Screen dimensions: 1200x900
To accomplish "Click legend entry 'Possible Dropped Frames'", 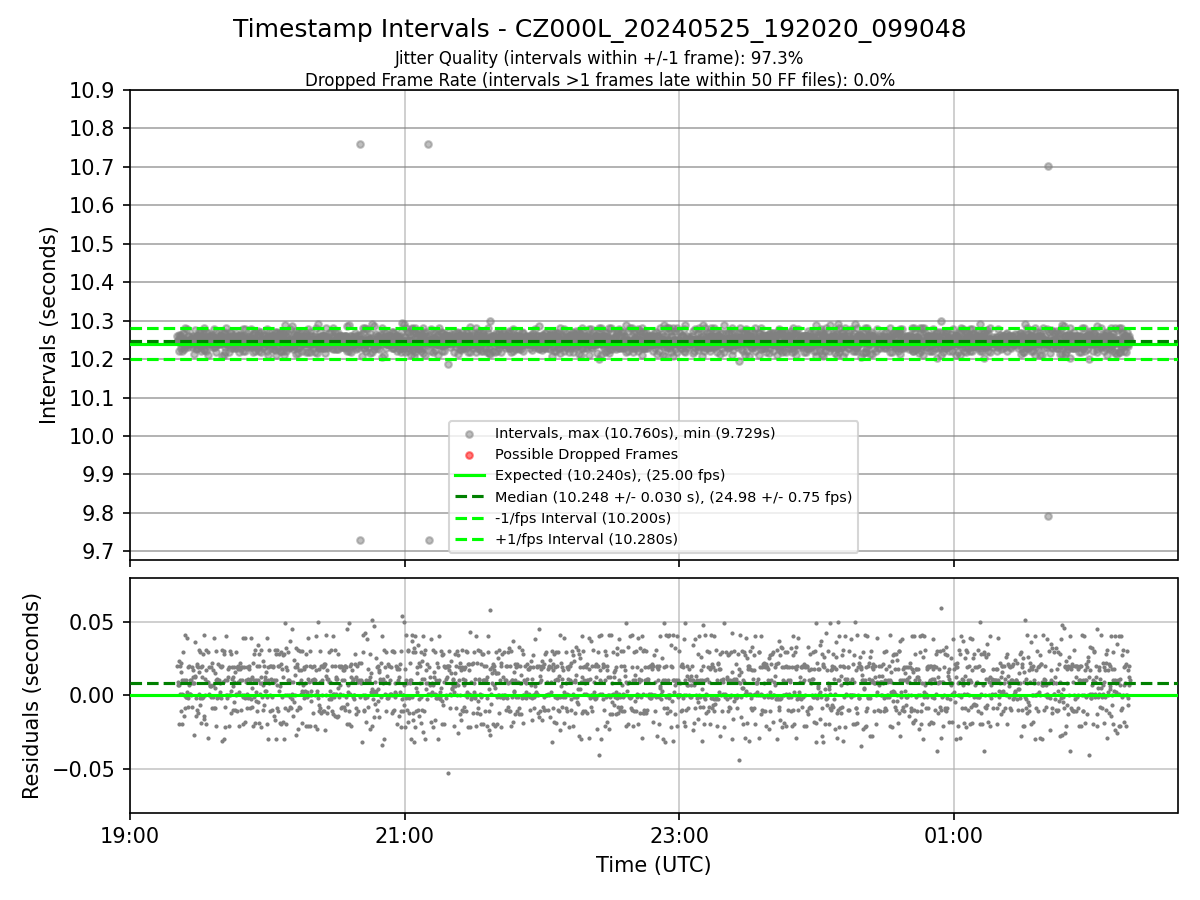I will pyautogui.click(x=586, y=454).
